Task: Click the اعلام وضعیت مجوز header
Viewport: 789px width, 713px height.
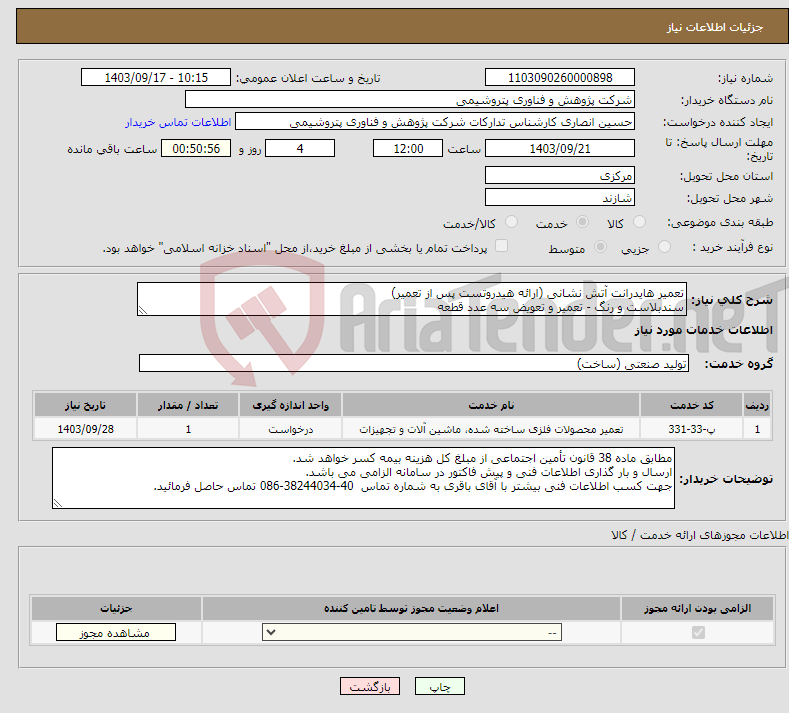Action: (x=411, y=608)
